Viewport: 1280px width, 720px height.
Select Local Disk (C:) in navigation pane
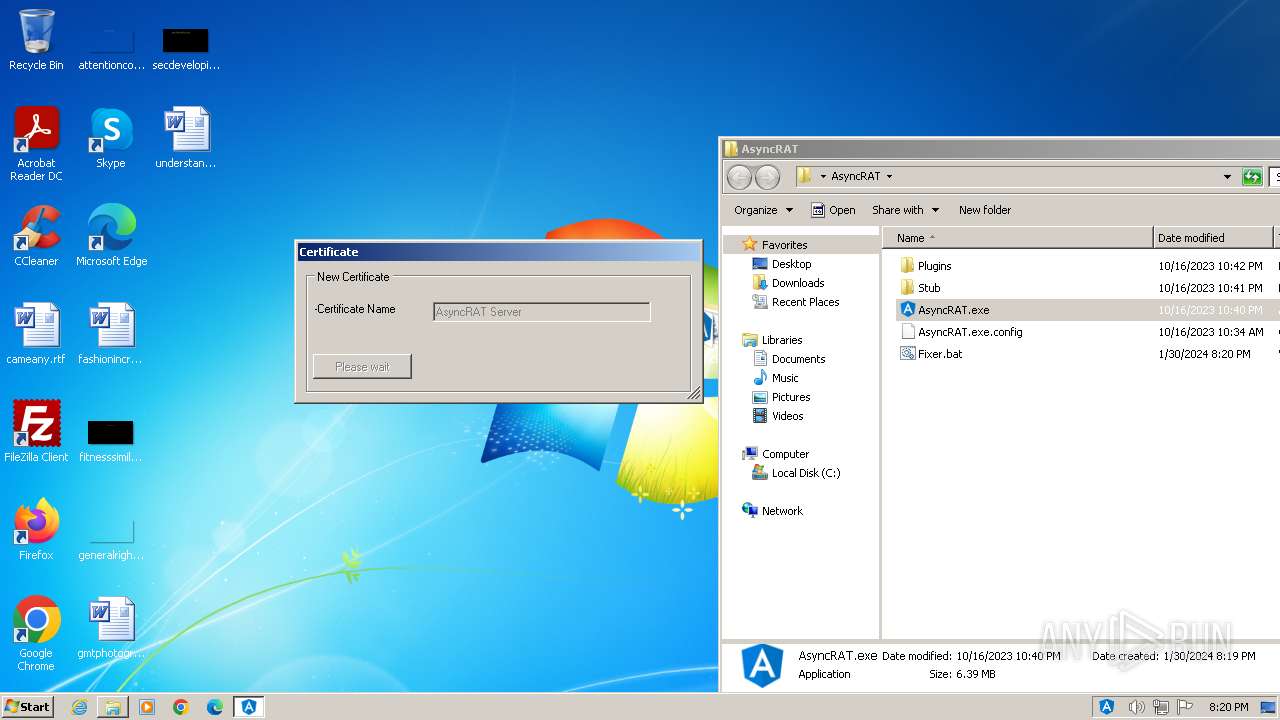(x=795, y=473)
